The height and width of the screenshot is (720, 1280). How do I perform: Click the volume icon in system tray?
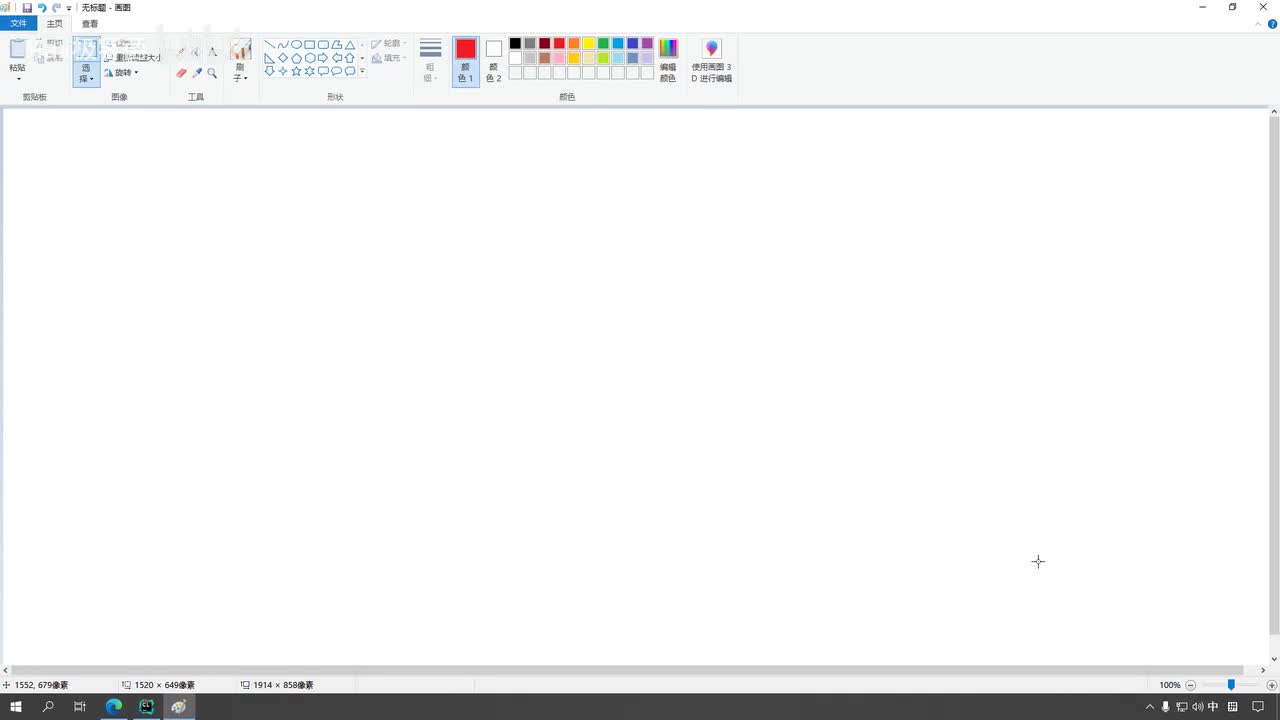1197,707
